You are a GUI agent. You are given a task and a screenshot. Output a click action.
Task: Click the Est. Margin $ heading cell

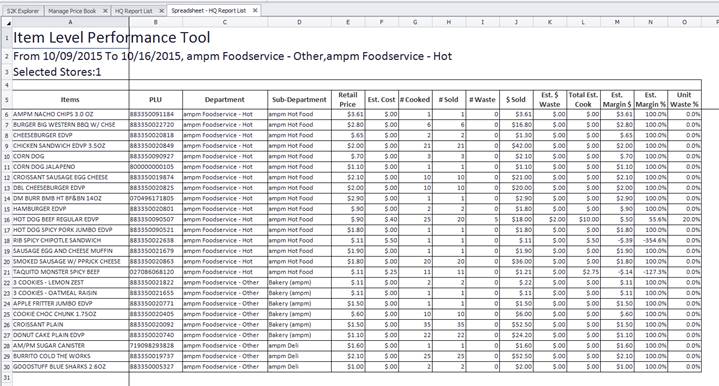(x=617, y=99)
